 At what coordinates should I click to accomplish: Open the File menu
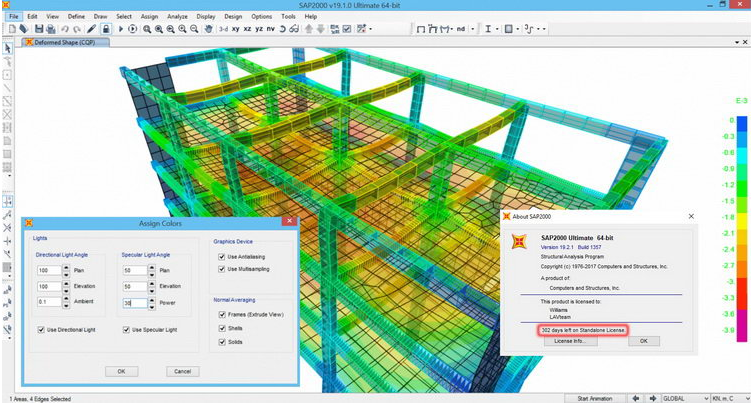pos(13,16)
